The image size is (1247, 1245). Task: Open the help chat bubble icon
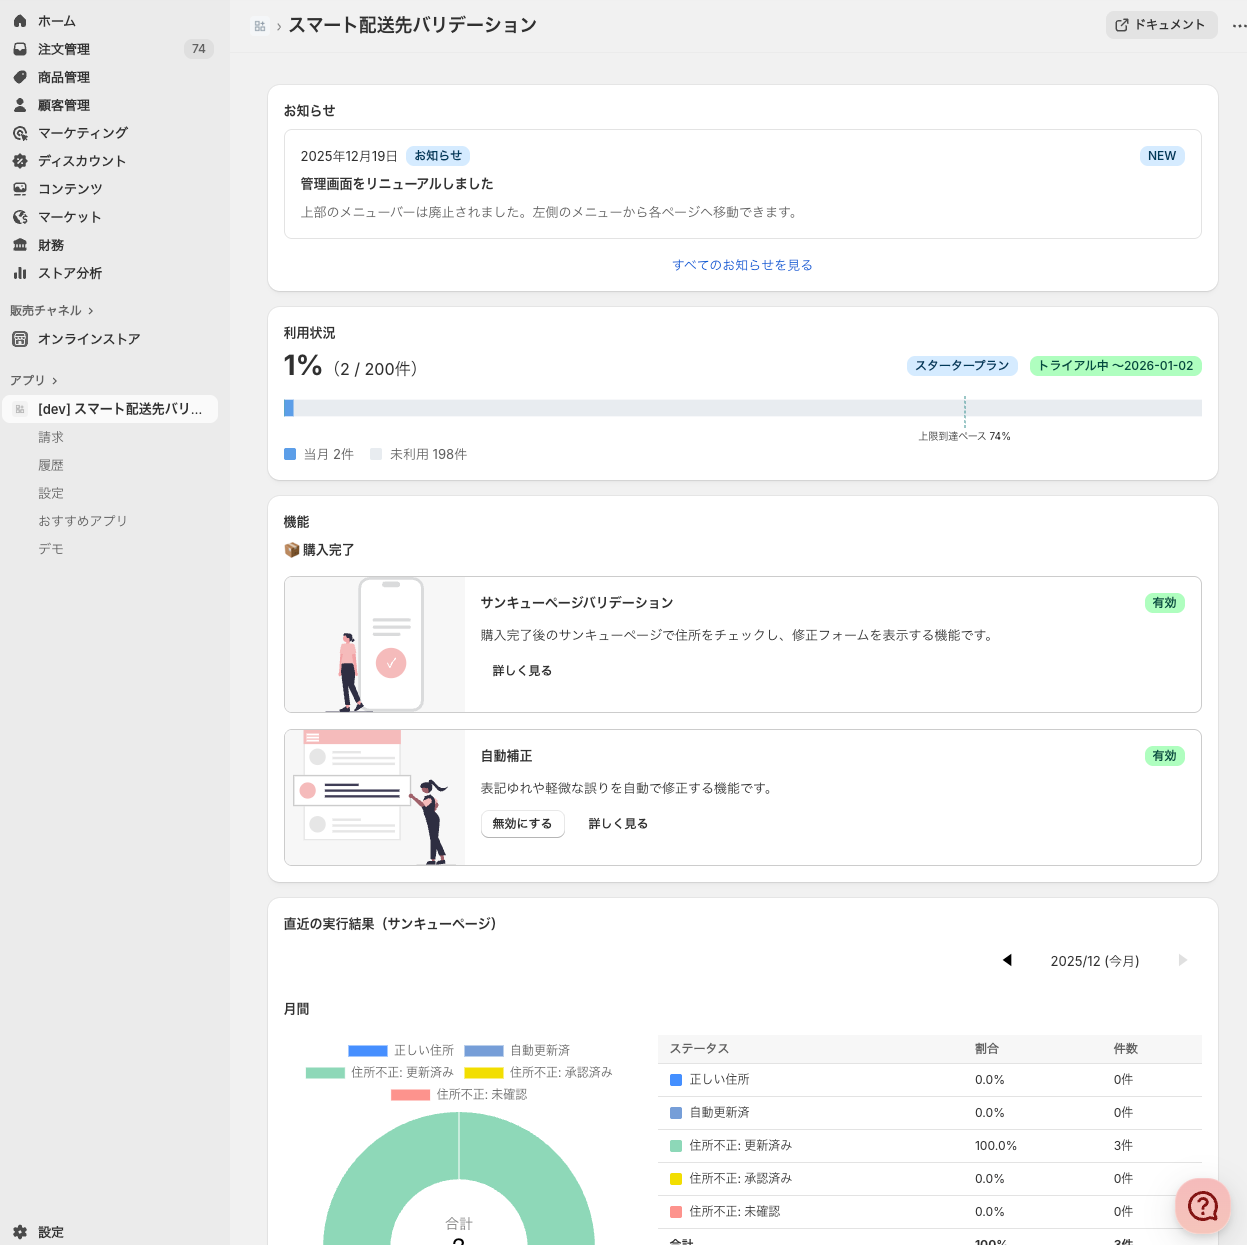pyautogui.click(x=1202, y=1206)
